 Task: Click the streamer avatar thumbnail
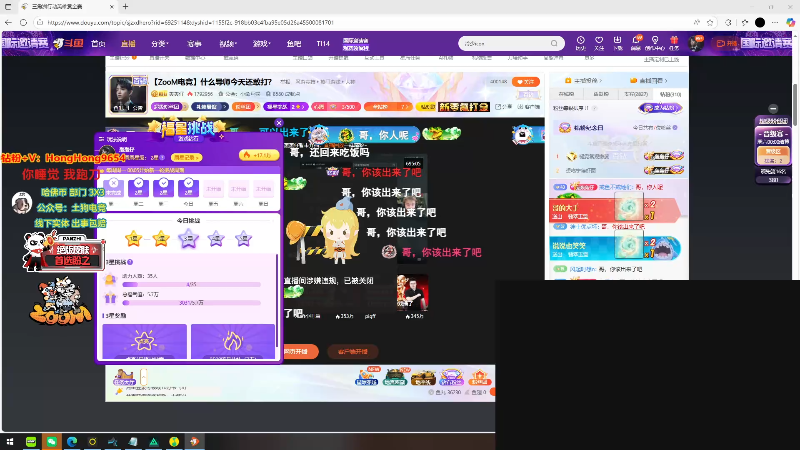point(128,94)
